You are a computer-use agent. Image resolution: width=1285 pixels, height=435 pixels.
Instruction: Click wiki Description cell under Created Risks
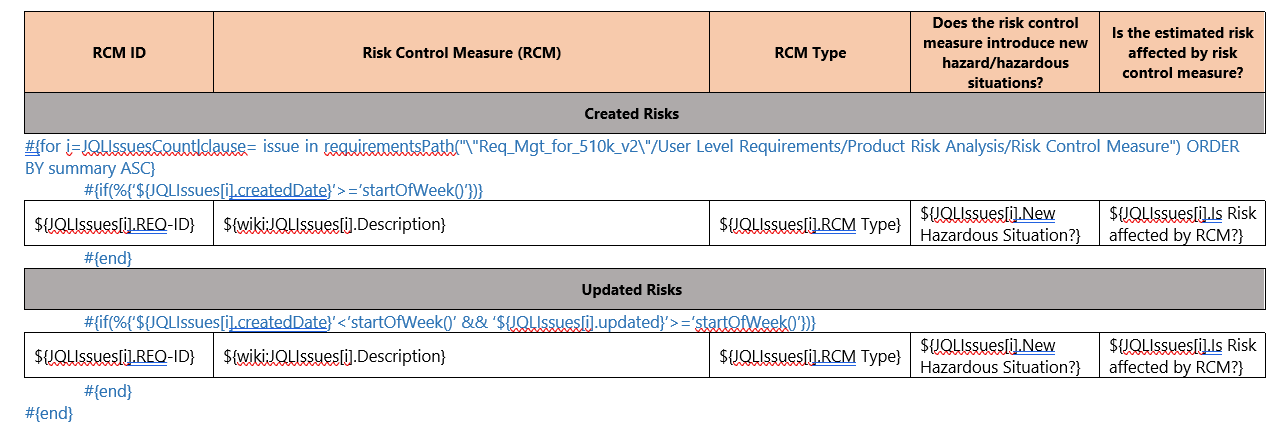tap(461, 223)
